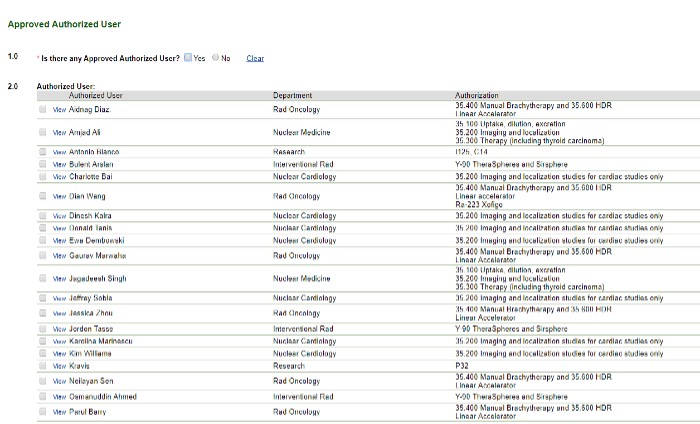The width and height of the screenshot is (700, 424).
Task: Select the Parul Barry checkbox
Action: pyautogui.click(x=43, y=411)
